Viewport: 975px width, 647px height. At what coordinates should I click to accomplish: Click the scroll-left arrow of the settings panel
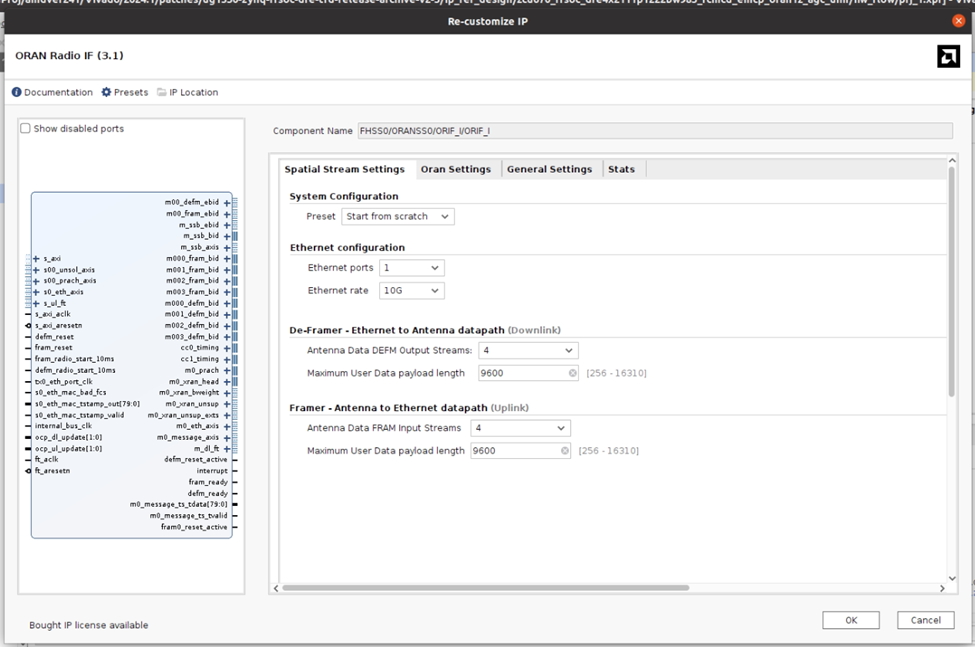(x=276, y=588)
